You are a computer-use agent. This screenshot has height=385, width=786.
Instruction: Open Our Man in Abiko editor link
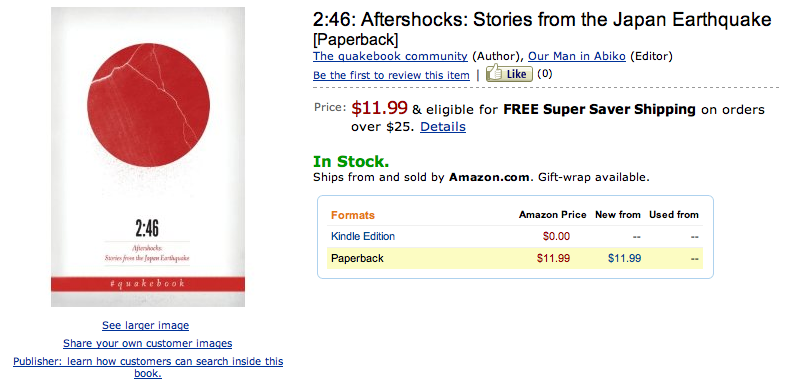click(577, 56)
